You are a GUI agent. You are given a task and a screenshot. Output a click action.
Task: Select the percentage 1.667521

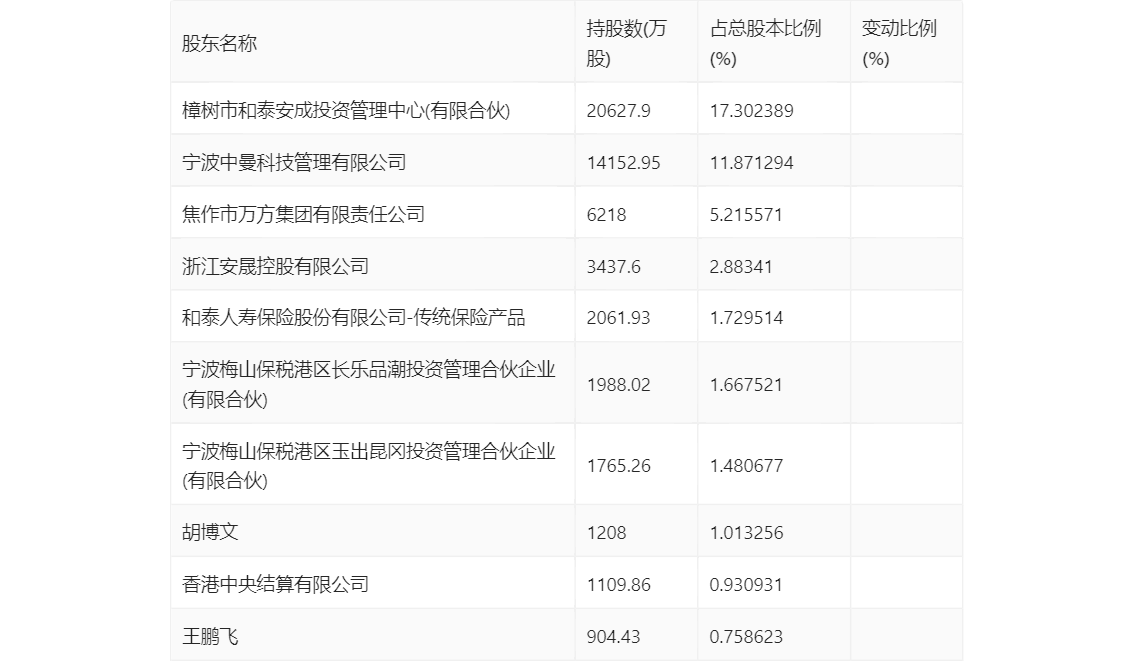746,385
